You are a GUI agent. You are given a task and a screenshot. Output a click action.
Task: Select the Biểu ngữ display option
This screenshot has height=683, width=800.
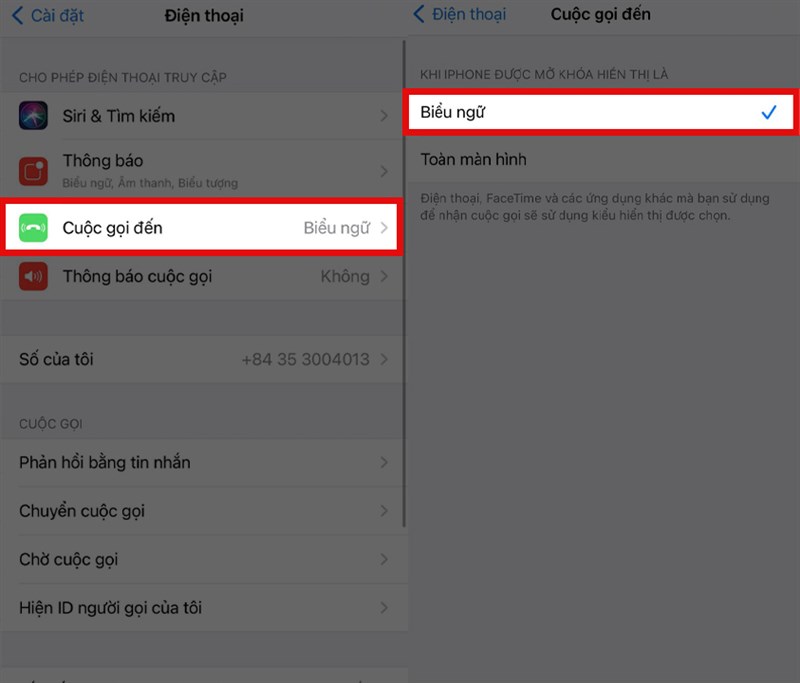tap(601, 112)
